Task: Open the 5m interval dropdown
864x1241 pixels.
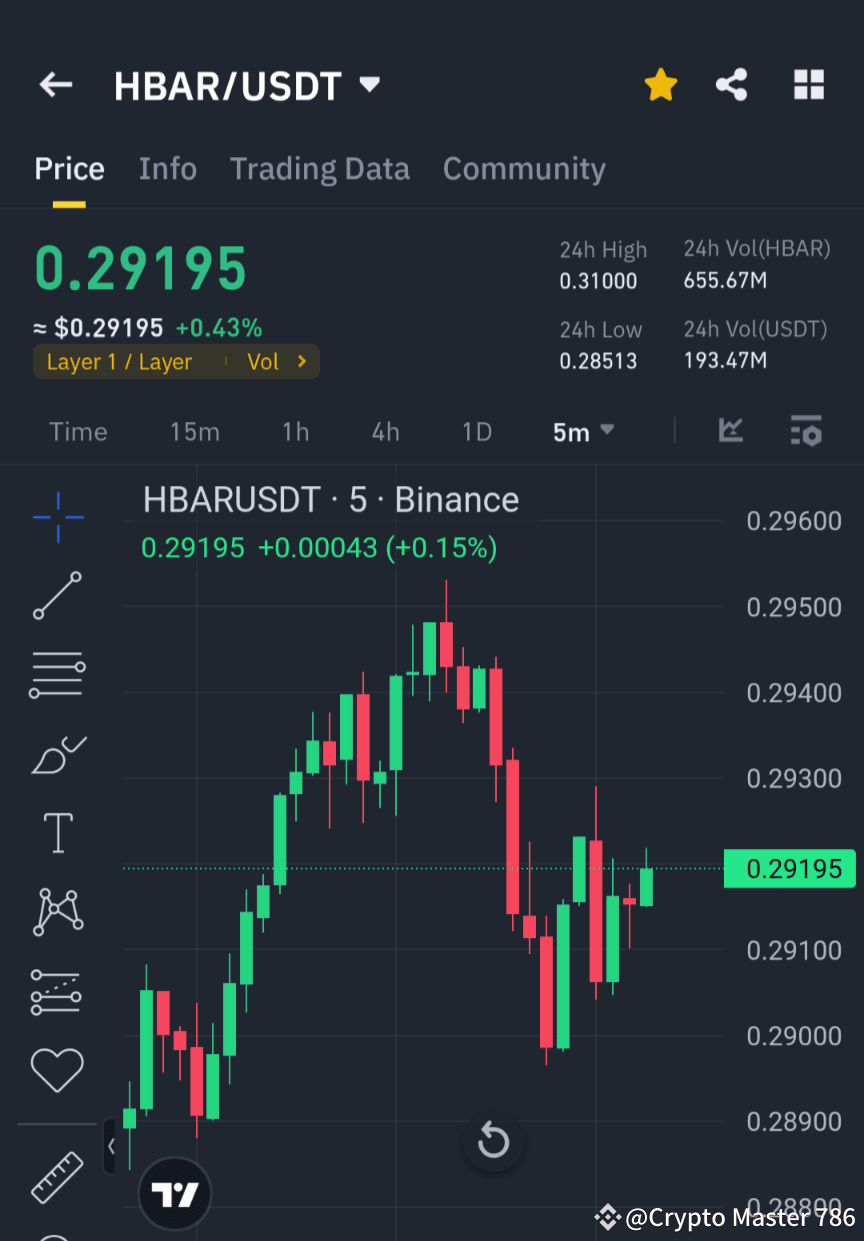Action: 583,431
